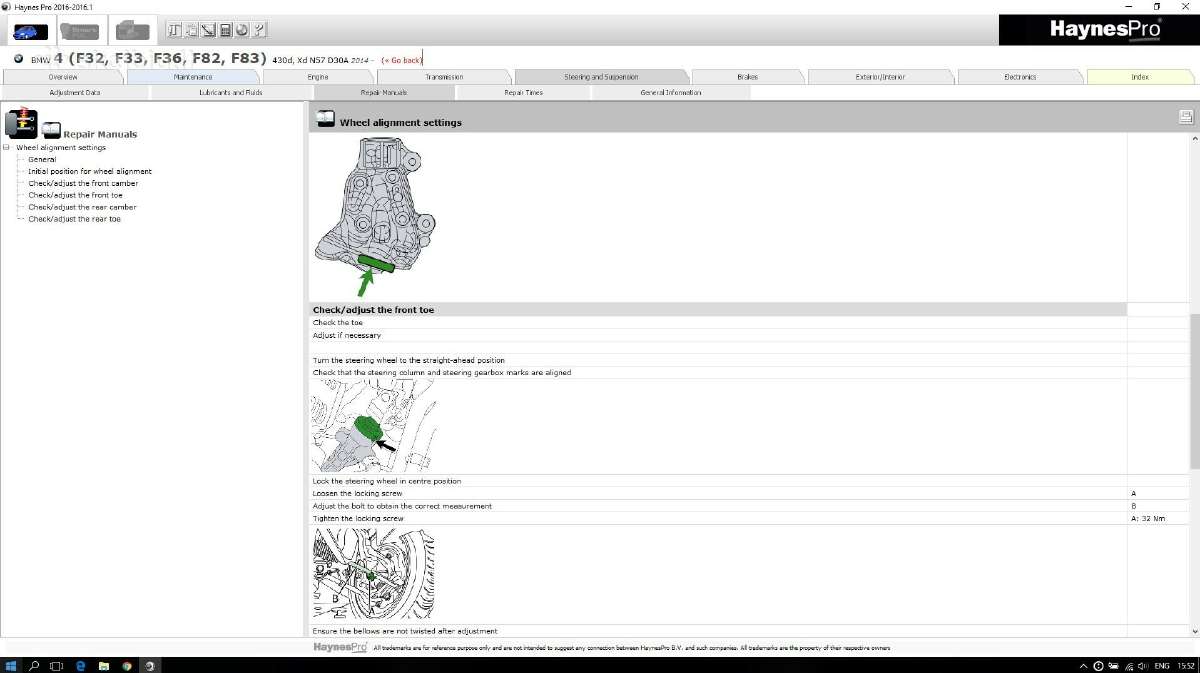Click the BMW logo icon

(18, 59)
